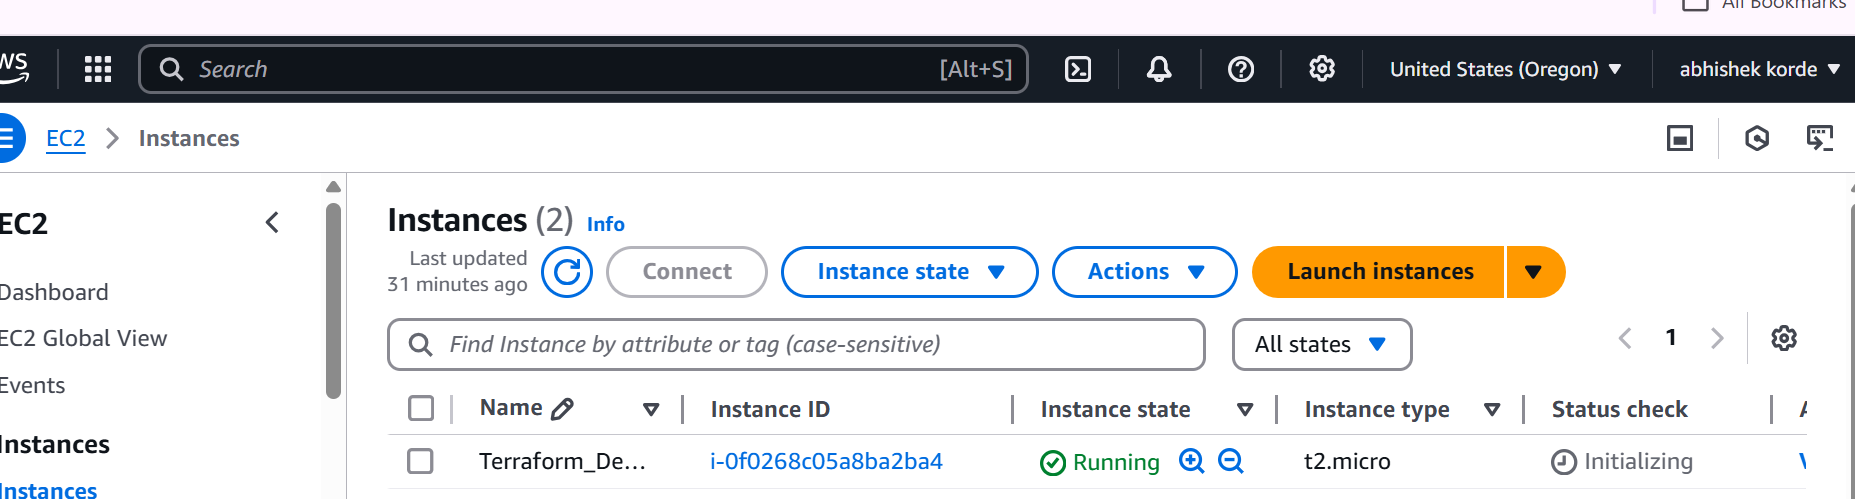
Task: Open the blue Instances link in sidebar
Action: [49, 490]
